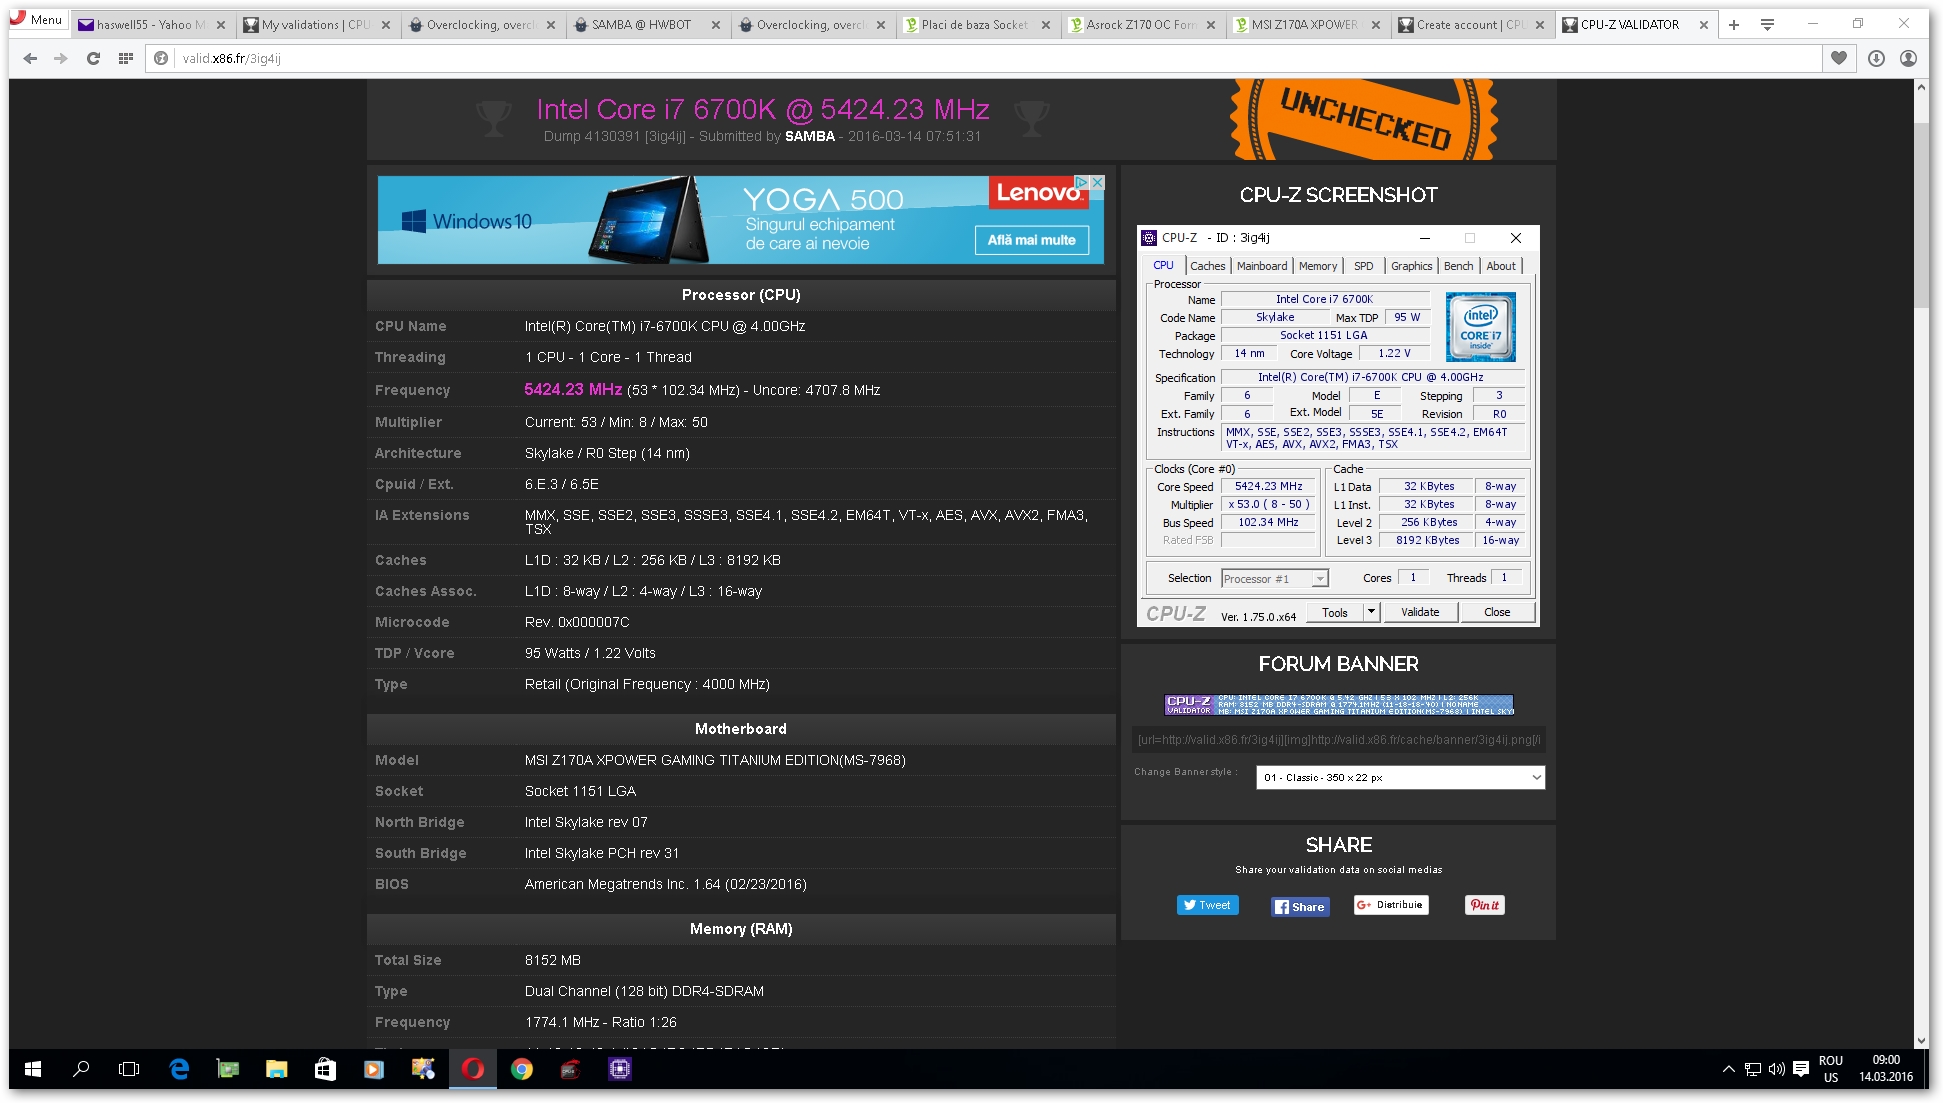The width and height of the screenshot is (1943, 1103).
Task: Open CPU-Z purple chip taskbar icon
Action: [x=620, y=1069]
